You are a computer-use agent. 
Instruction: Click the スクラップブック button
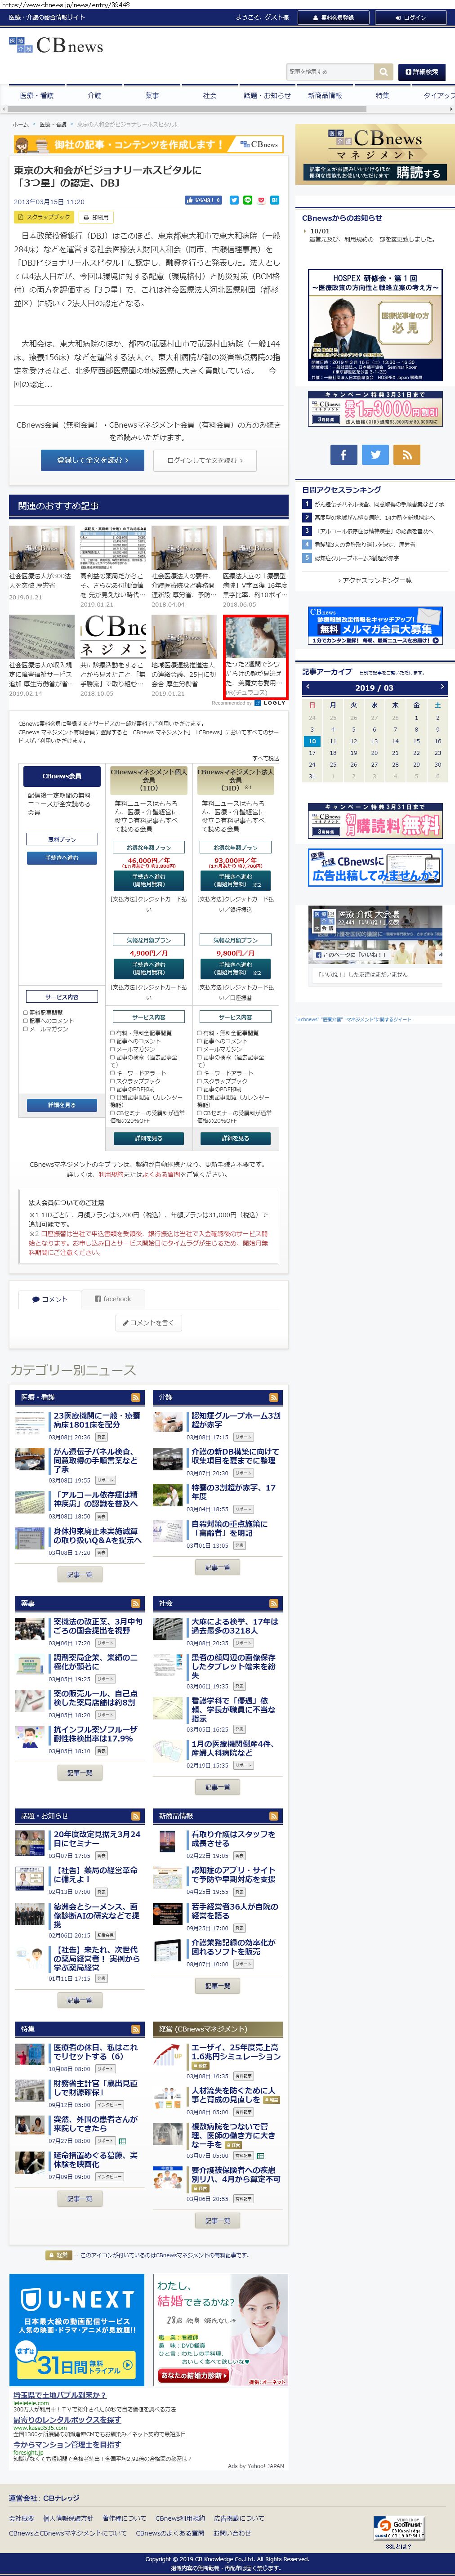[44, 217]
